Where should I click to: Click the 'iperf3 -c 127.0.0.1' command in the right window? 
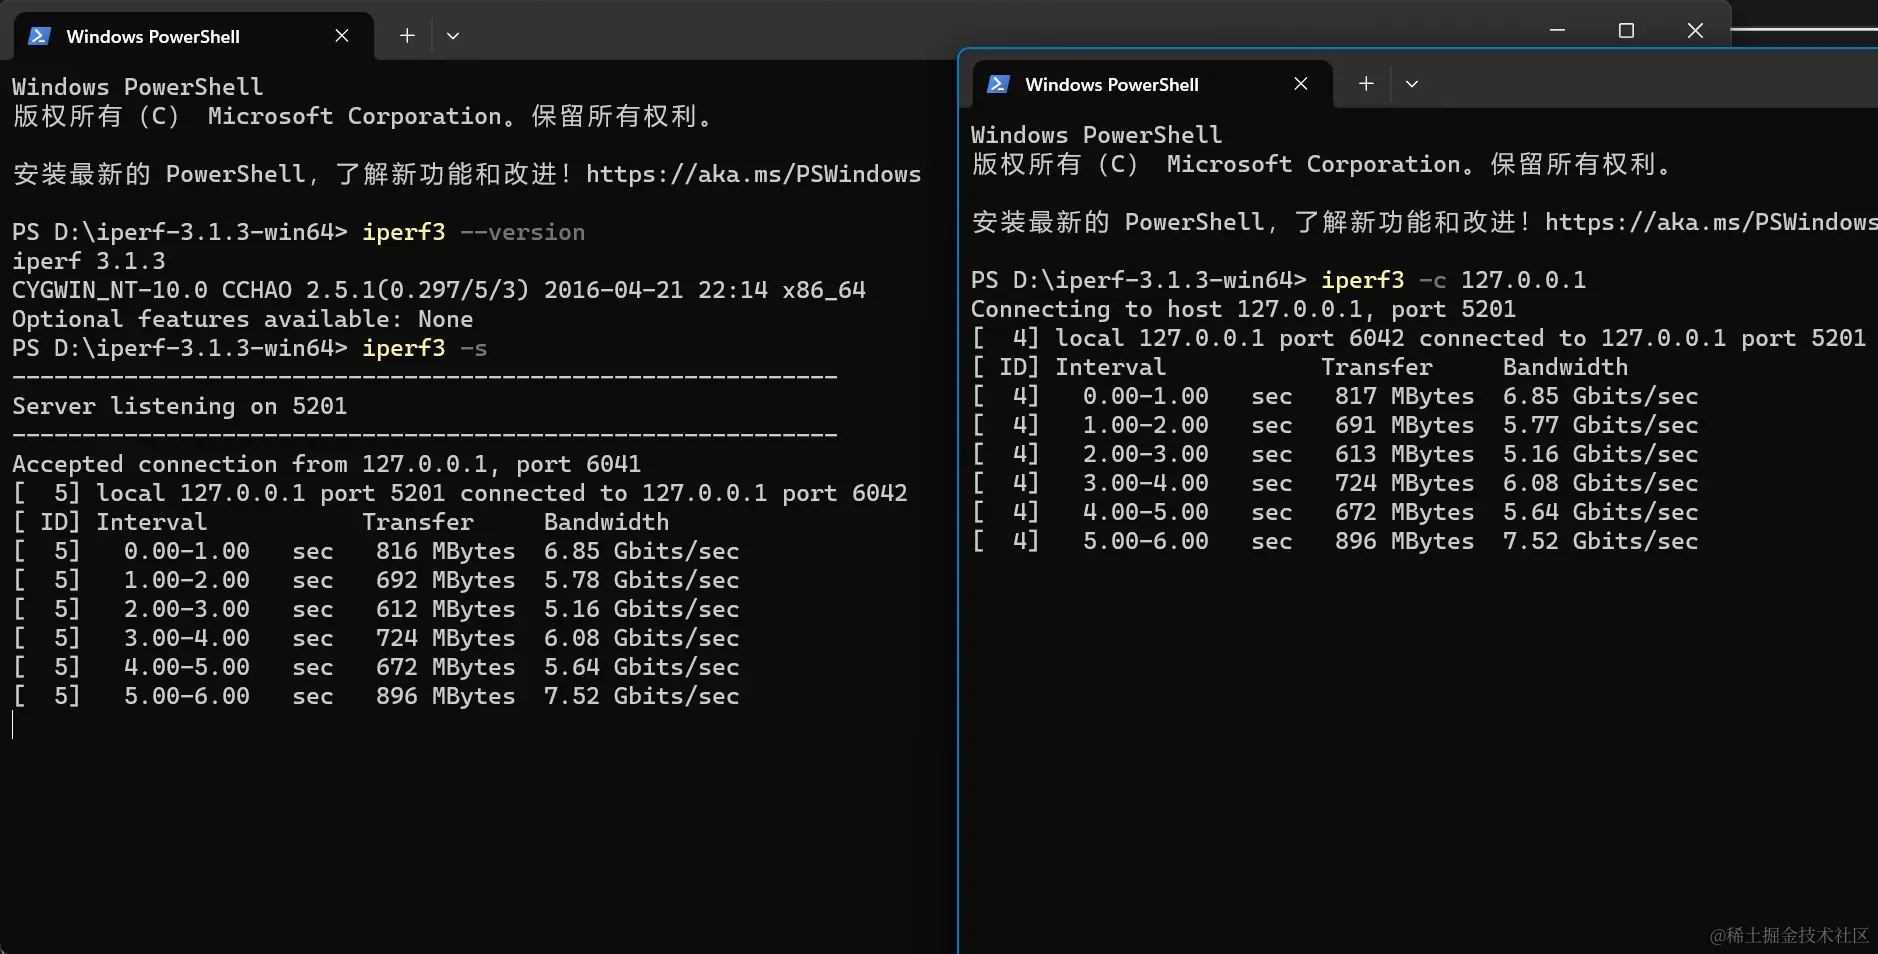point(1453,280)
